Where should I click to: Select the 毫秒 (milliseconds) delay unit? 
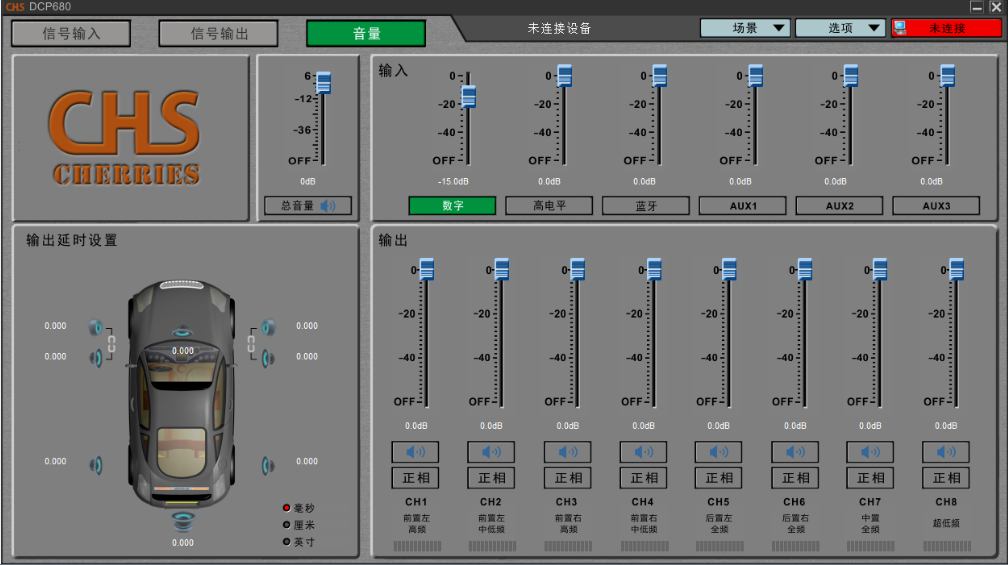(x=287, y=508)
